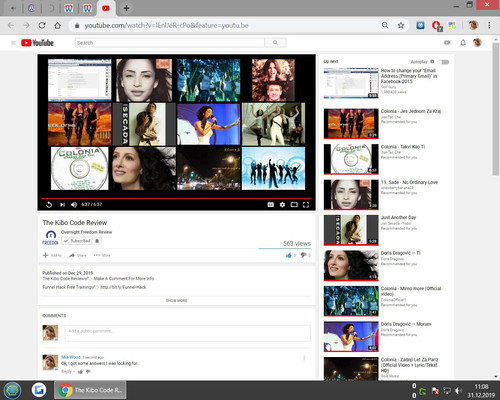Viewport: 500px width, 400px height.
Task: Click the replay video icon
Action: pos(49,204)
